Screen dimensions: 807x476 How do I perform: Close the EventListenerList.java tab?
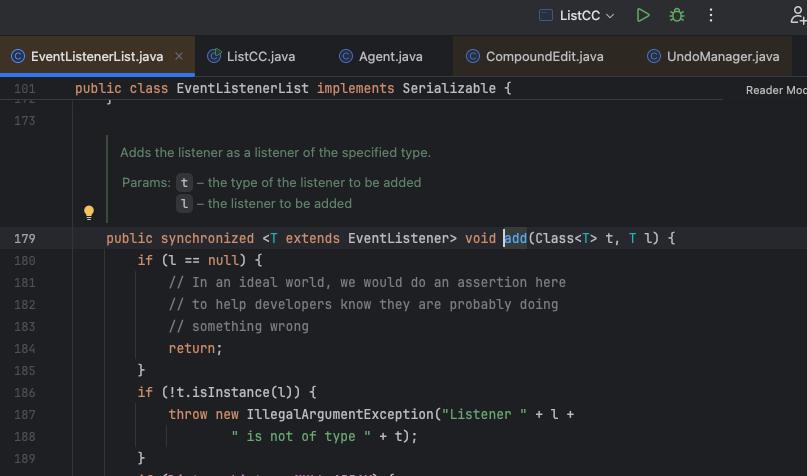pos(181,57)
